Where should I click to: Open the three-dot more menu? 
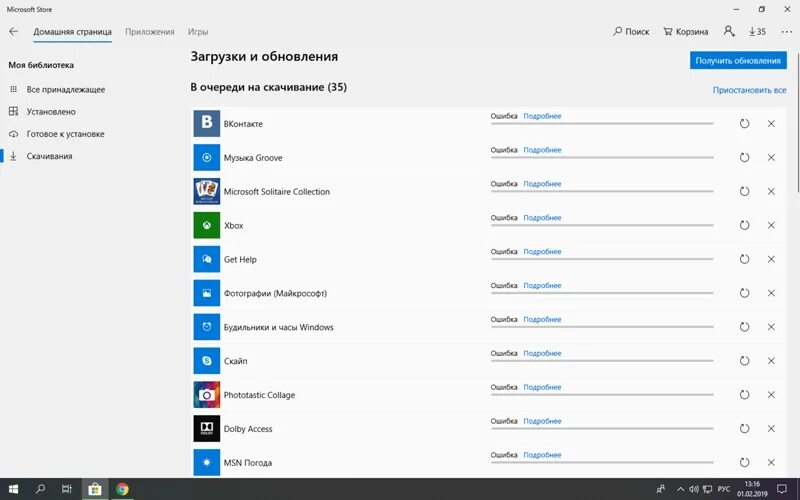tap(786, 32)
